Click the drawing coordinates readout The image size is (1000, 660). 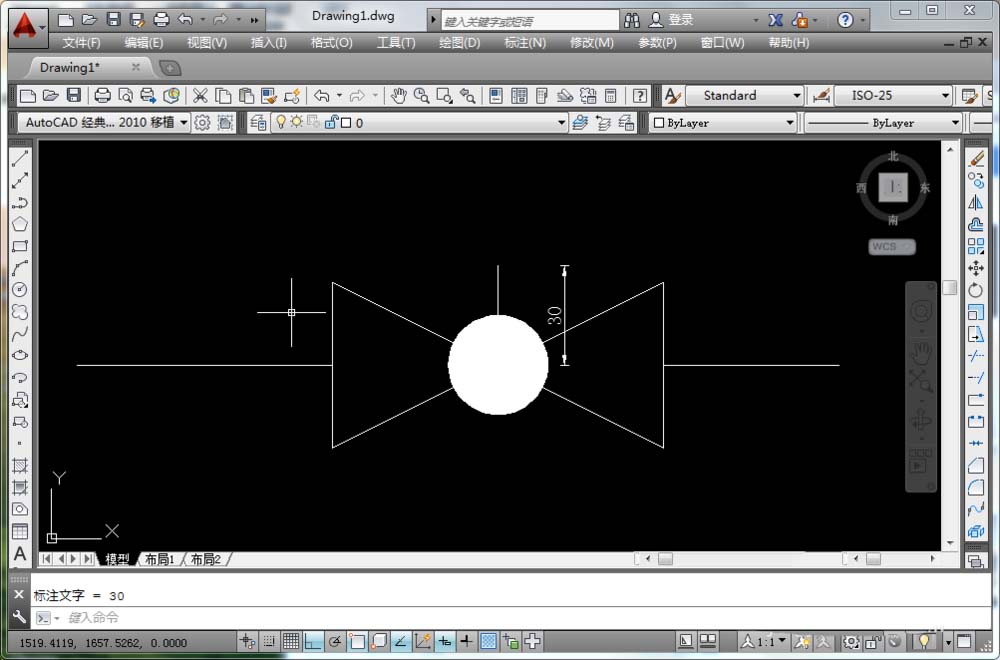click(x=102, y=643)
